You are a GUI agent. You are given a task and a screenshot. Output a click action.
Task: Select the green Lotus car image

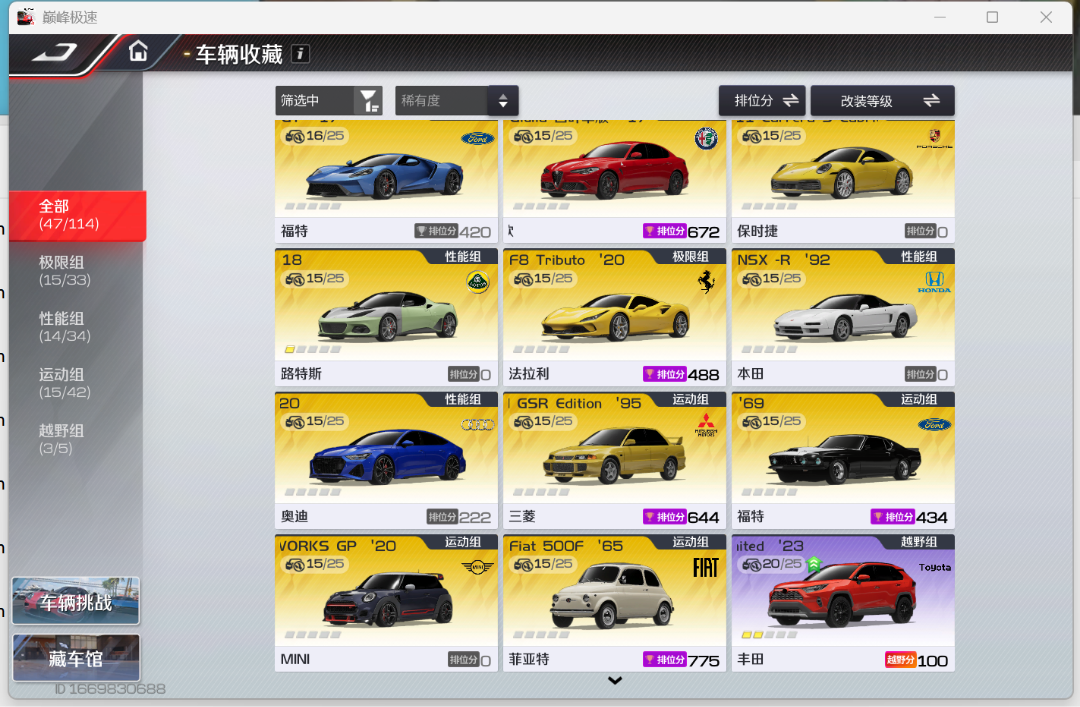(x=388, y=316)
